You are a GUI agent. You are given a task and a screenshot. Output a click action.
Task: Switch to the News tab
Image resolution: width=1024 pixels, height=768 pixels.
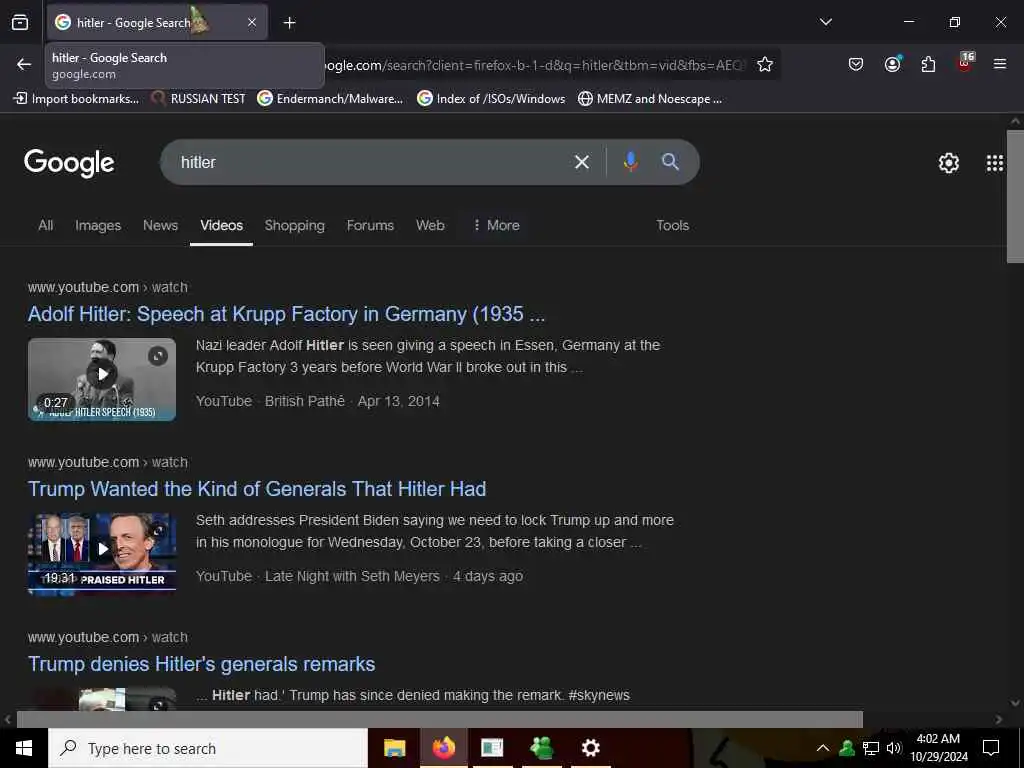click(x=160, y=225)
